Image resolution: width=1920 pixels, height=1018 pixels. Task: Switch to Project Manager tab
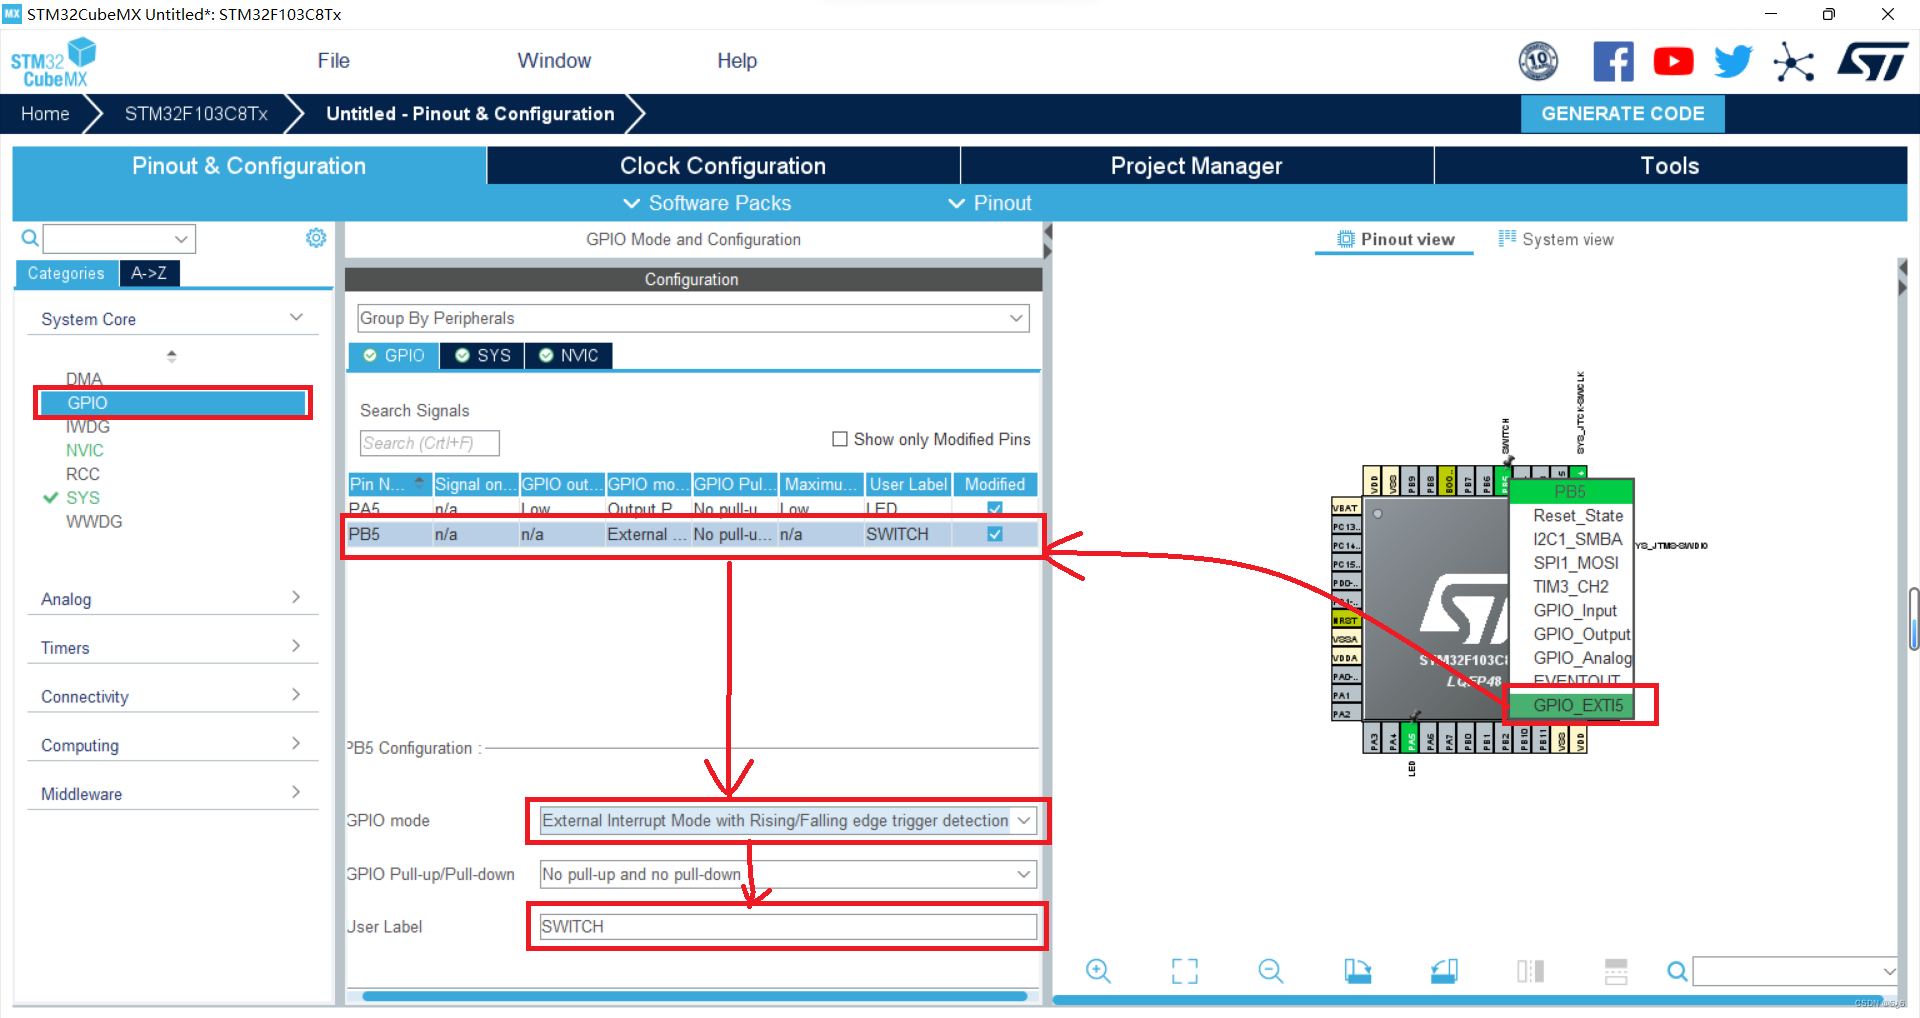[1197, 166]
